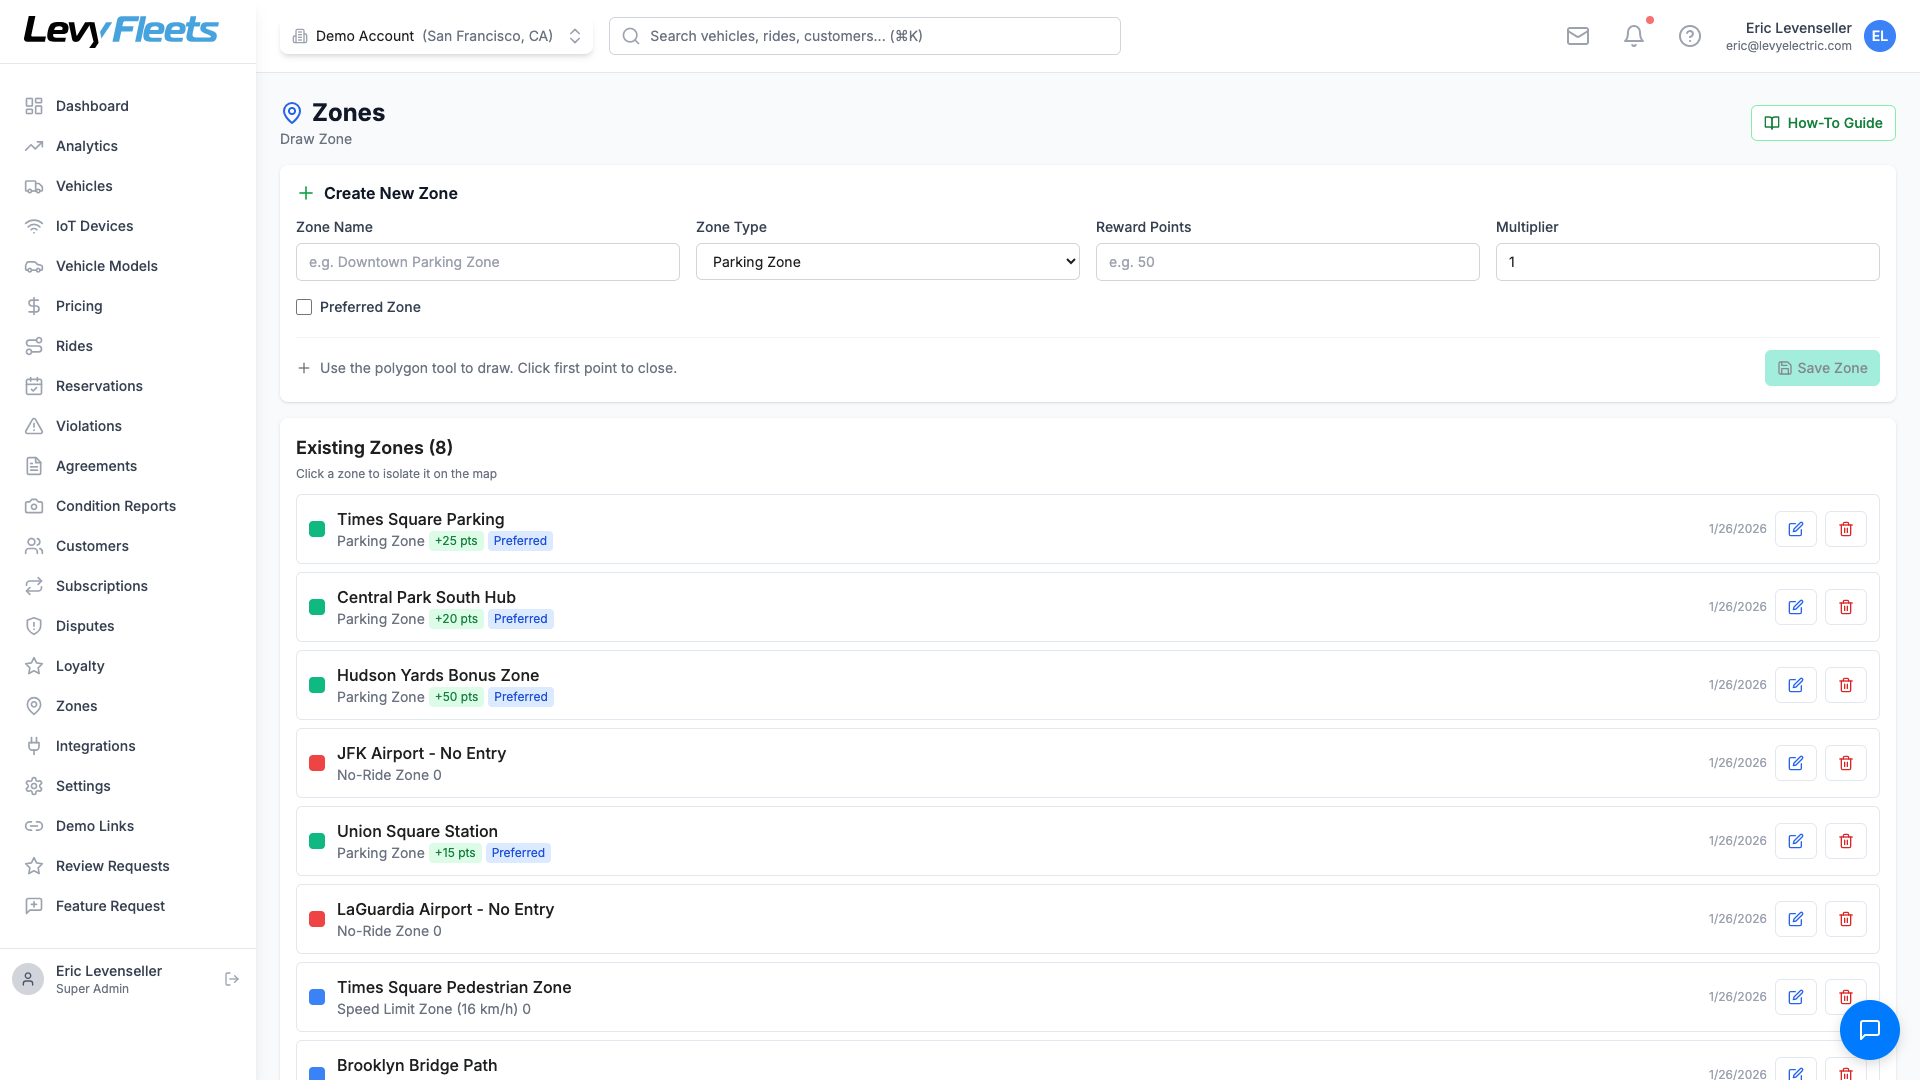Click the logout icon beside Super Admin
This screenshot has width=1920, height=1080.
pyautogui.click(x=232, y=979)
